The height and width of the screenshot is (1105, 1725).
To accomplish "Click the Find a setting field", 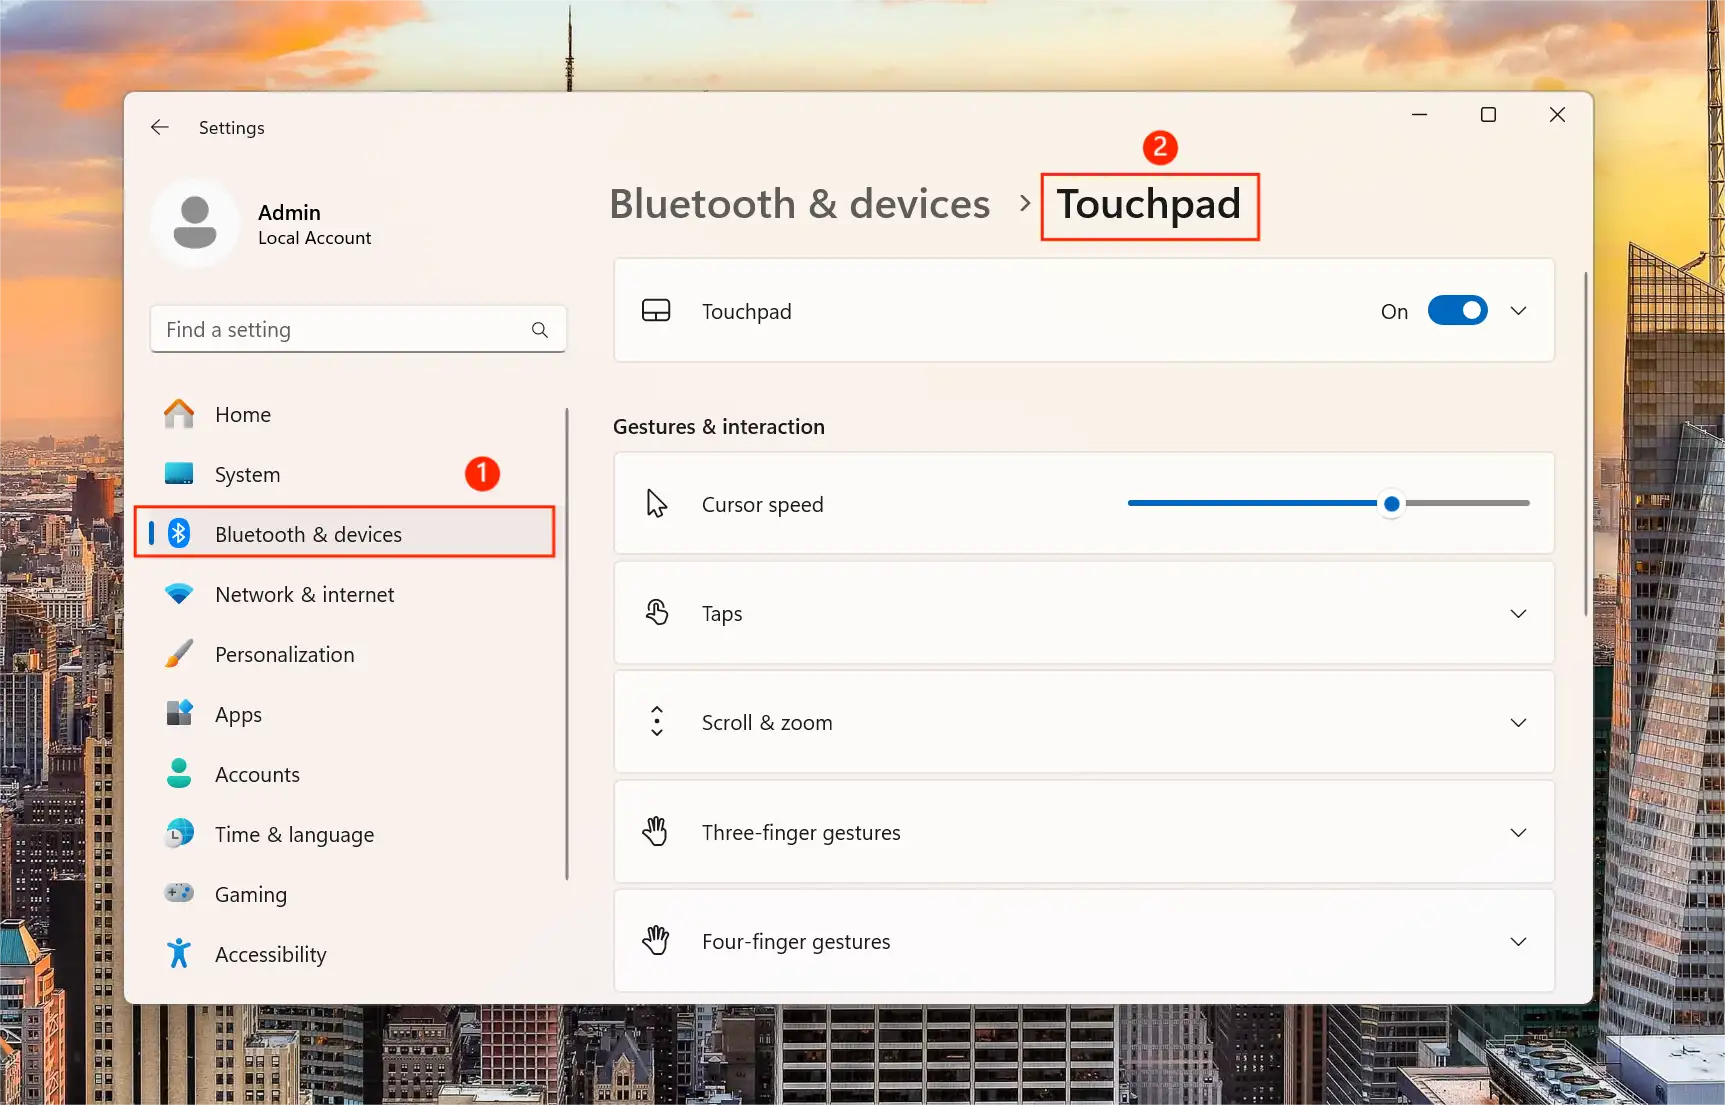I will tap(340, 330).
